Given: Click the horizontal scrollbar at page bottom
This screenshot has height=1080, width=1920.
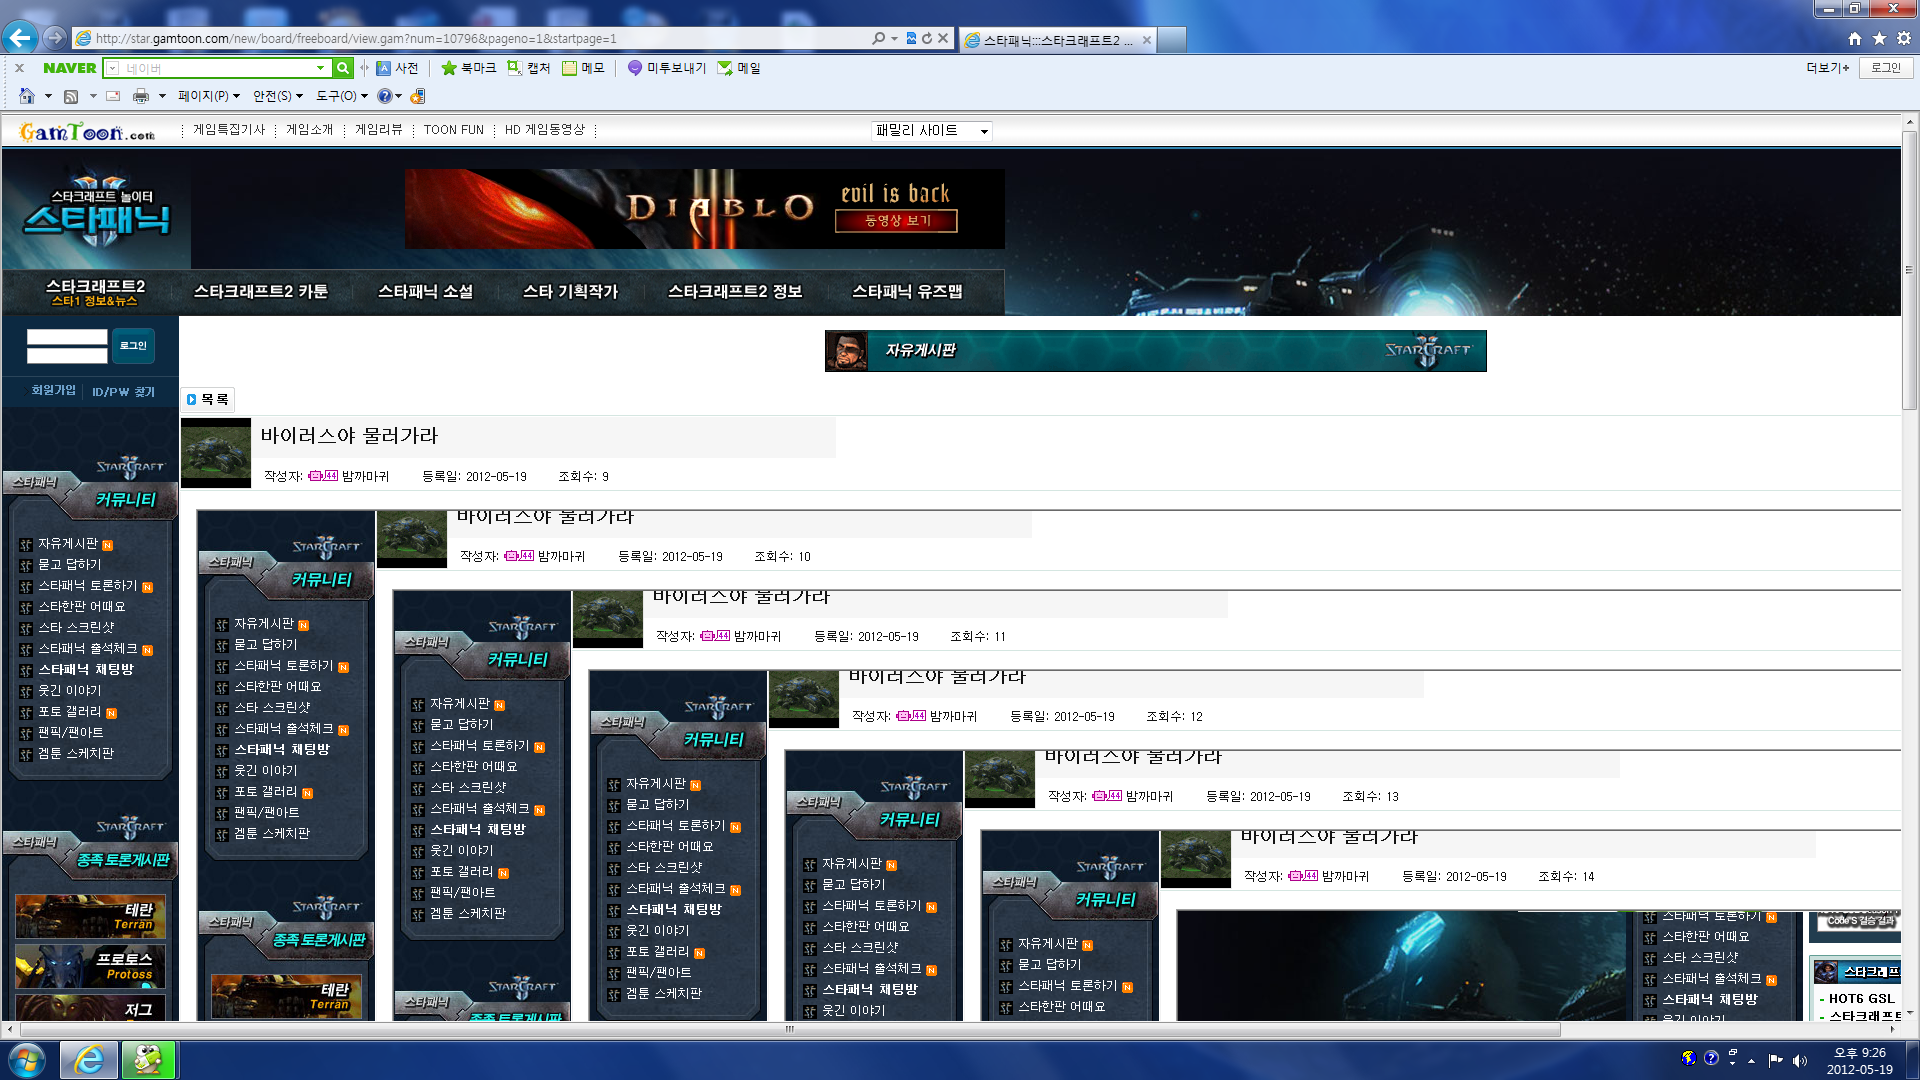Looking at the screenshot, I should tap(790, 1029).
